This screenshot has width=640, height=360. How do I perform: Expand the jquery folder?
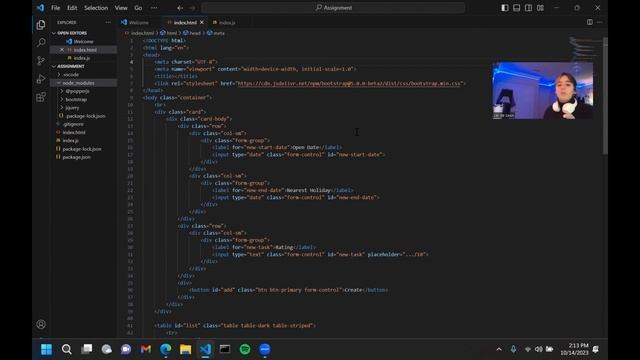tap(62, 108)
